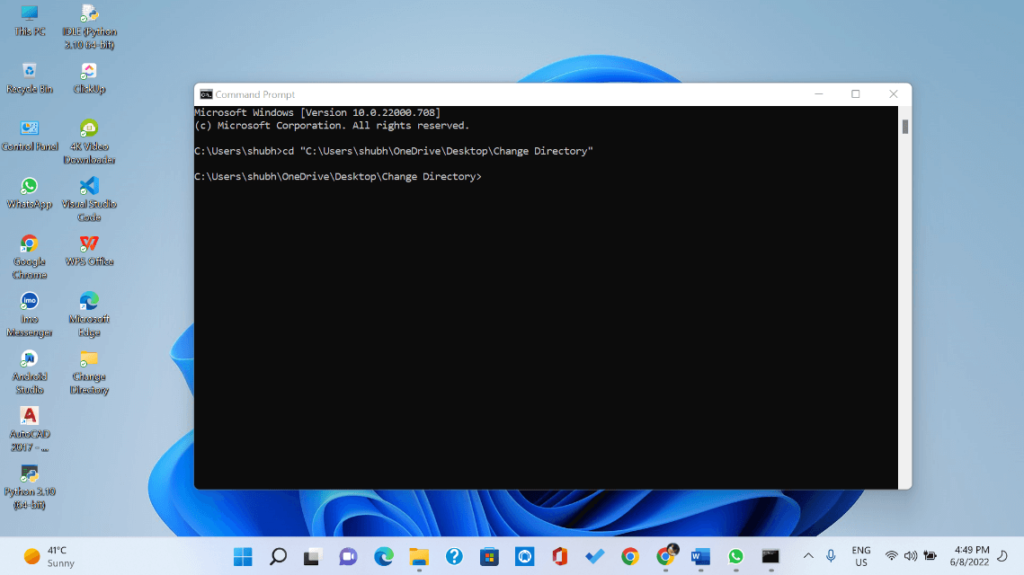
Task: Select Visual Studio Code desktop icon
Action: (89, 199)
